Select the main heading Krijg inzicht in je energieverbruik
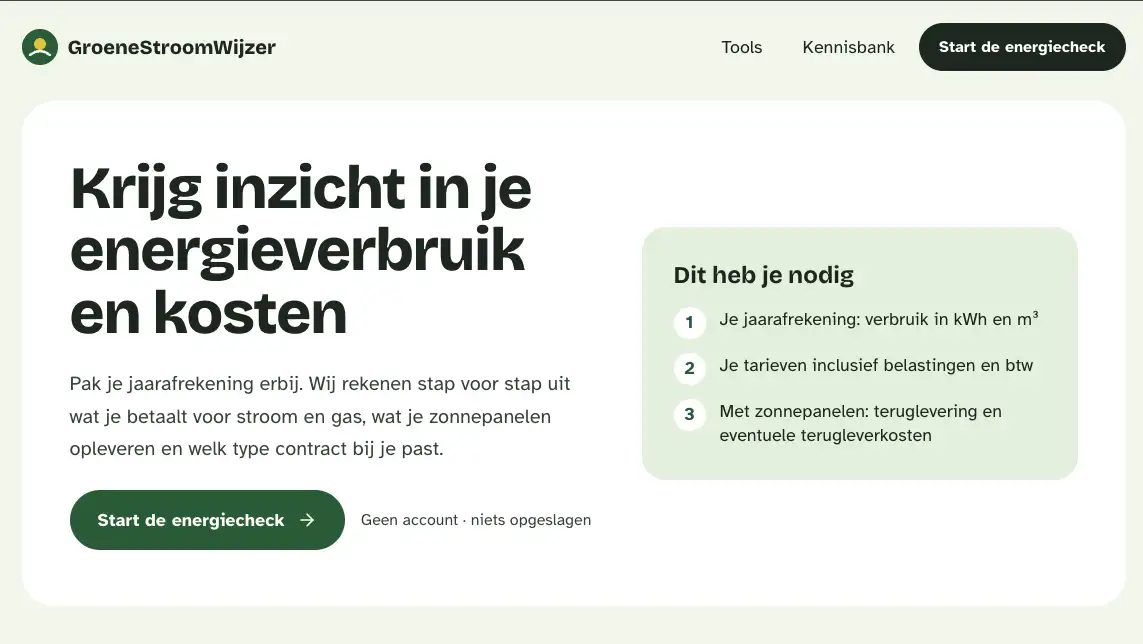The height and width of the screenshot is (644, 1143). [x=301, y=250]
